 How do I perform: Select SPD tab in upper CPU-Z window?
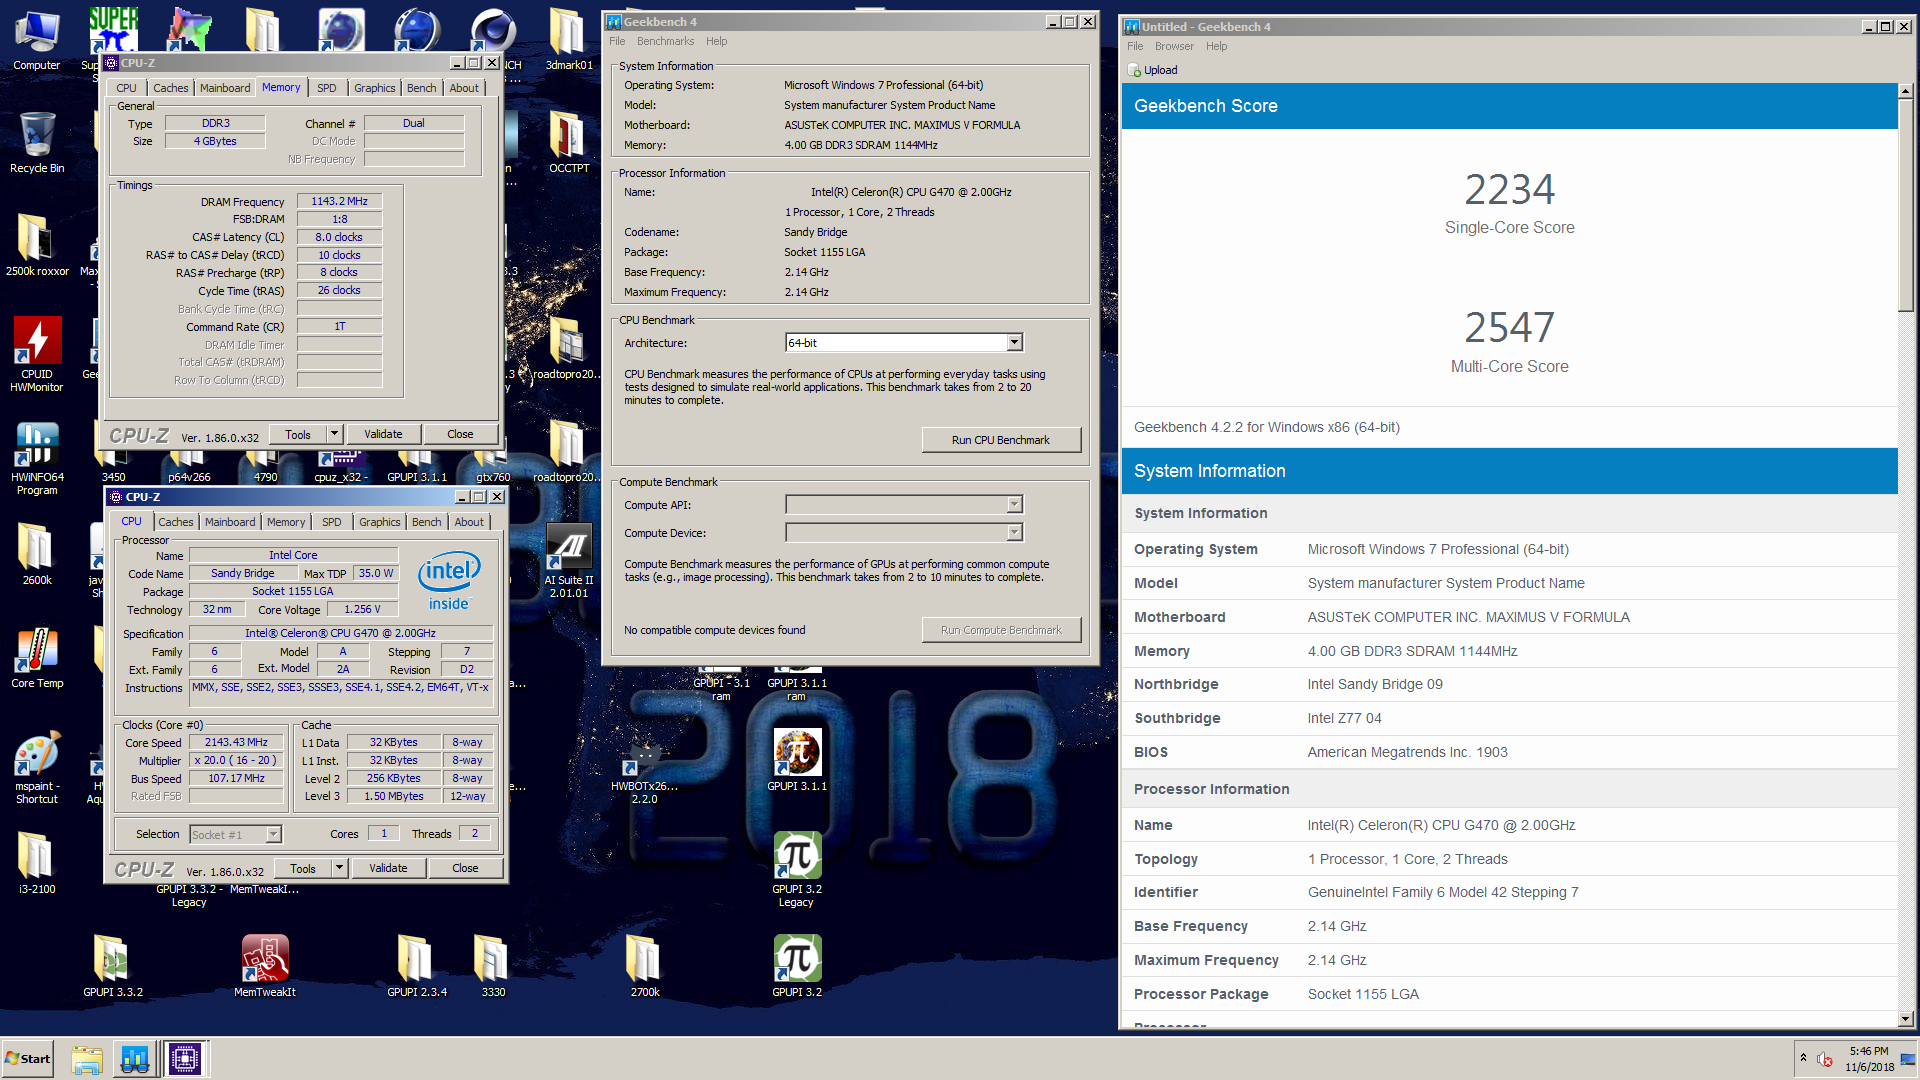[x=326, y=88]
